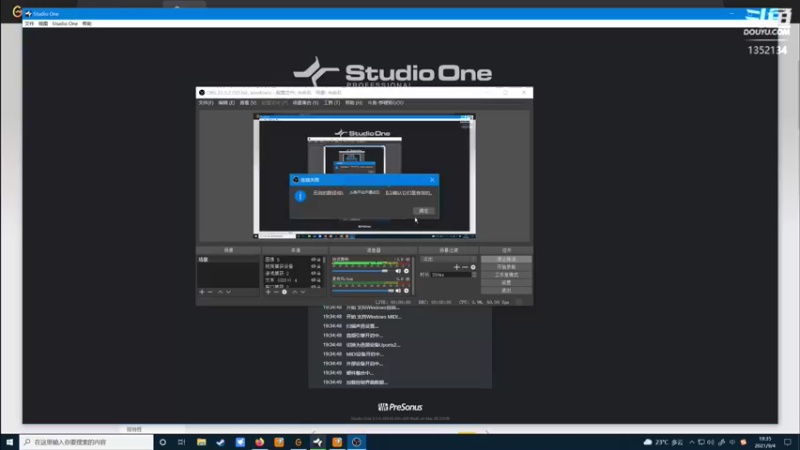The image size is (800, 450).
Task: Click 工作室模式 studio mode button
Action: [506, 274]
